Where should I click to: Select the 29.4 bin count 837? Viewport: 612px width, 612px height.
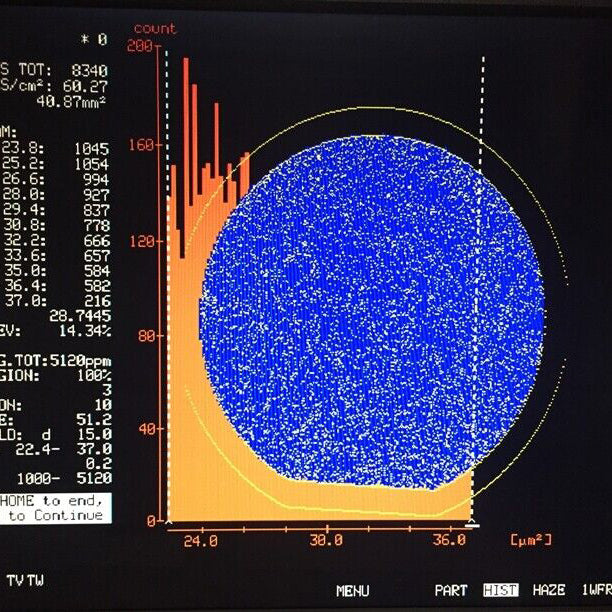pyautogui.click(x=96, y=210)
